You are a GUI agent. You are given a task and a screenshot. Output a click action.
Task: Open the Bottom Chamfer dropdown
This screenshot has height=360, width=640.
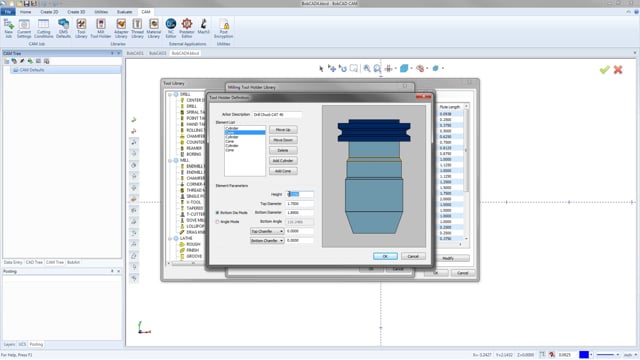tap(267, 240)
